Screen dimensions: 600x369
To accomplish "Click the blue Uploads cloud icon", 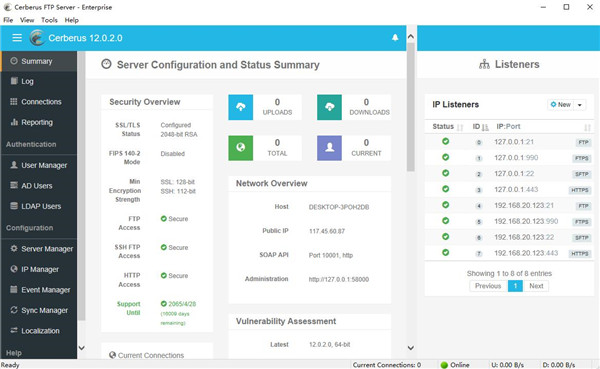I will click(x=241, y=107).
